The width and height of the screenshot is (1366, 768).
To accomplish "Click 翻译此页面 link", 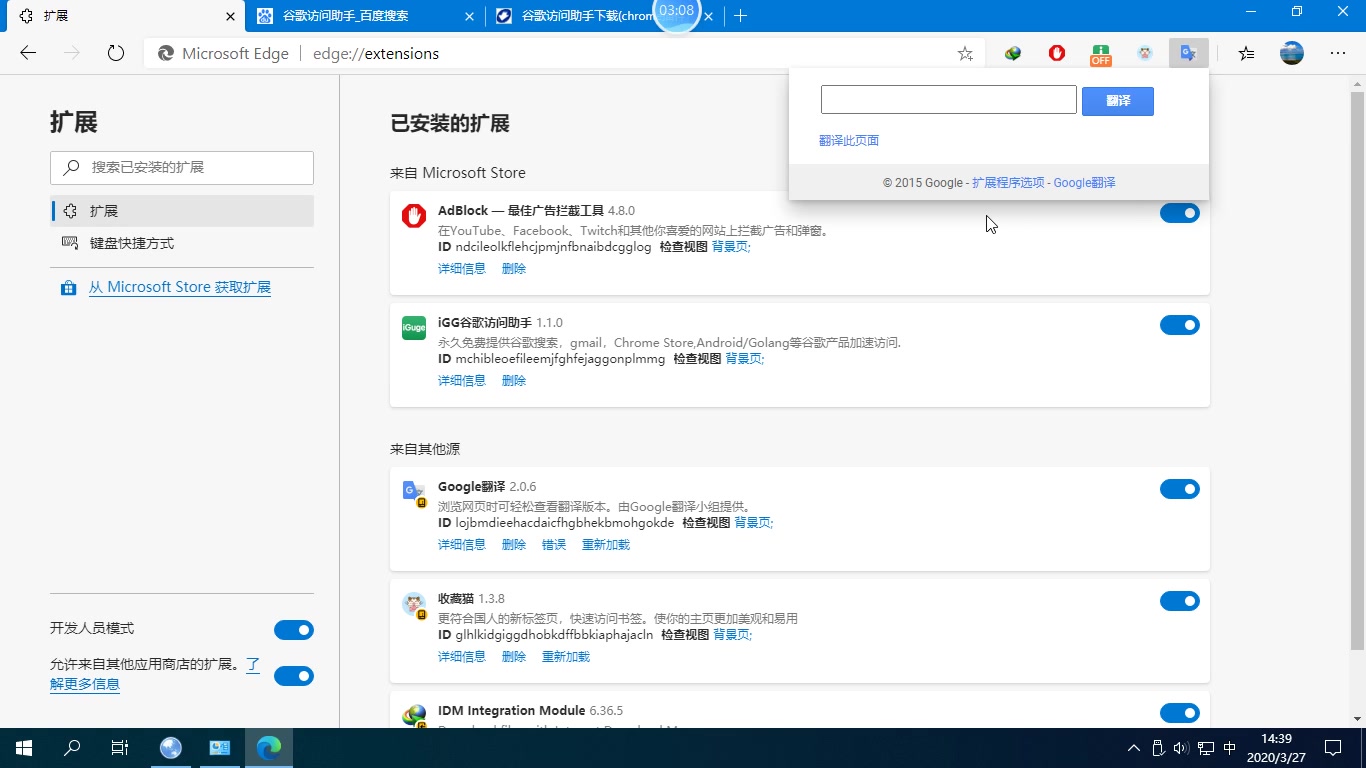I will [x=849, y=141].
